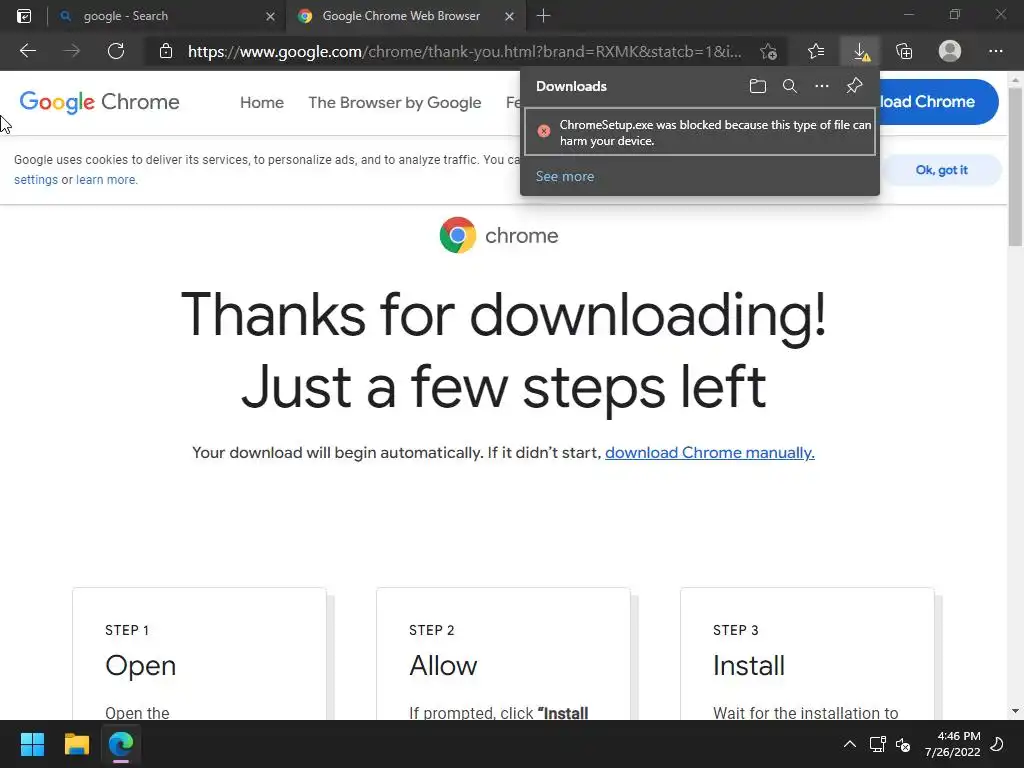Open the cookie settings link
This screenshot has width=1024, height=768.
[x=36, y=180]
